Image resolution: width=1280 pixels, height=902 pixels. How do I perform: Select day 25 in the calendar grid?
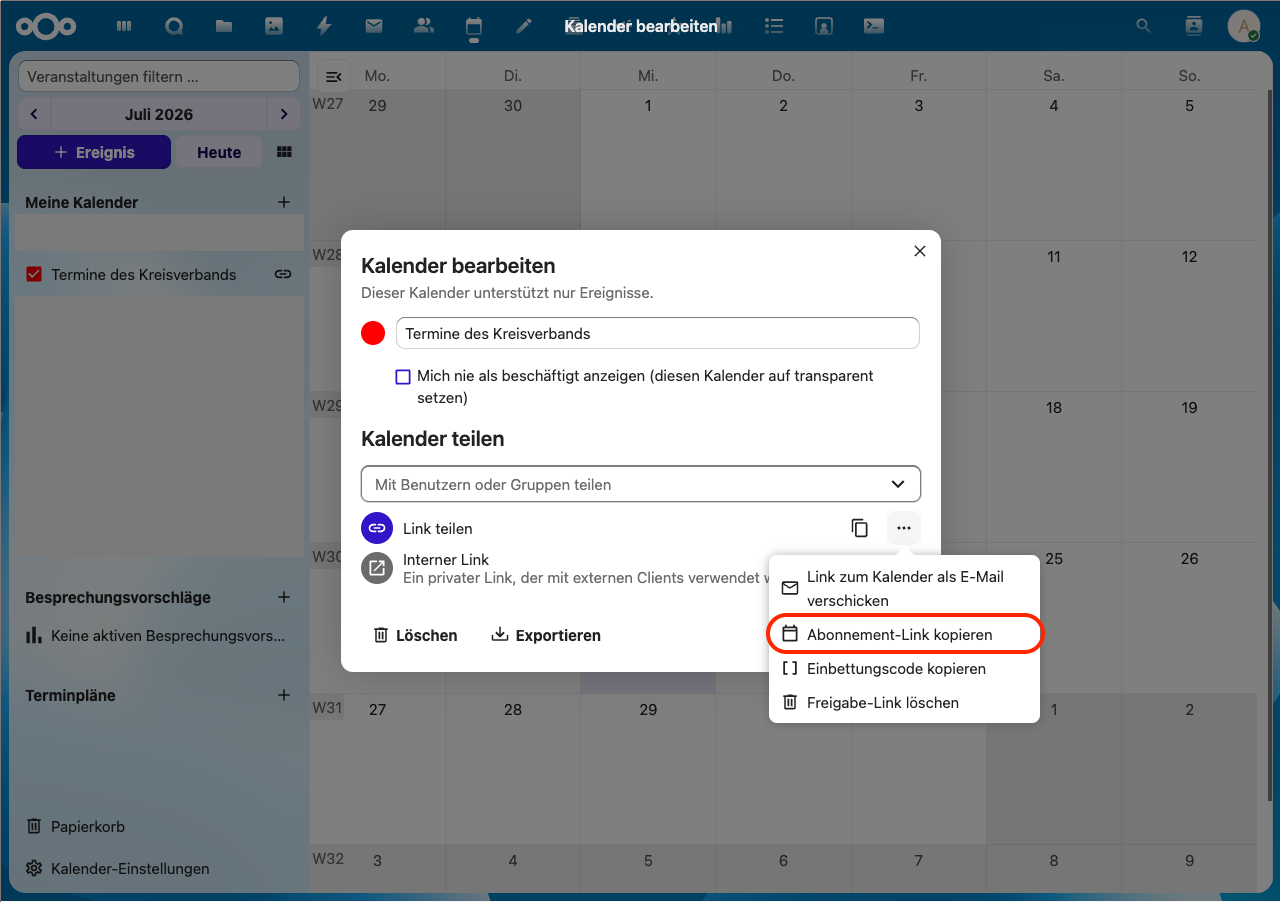point(1054,559)
